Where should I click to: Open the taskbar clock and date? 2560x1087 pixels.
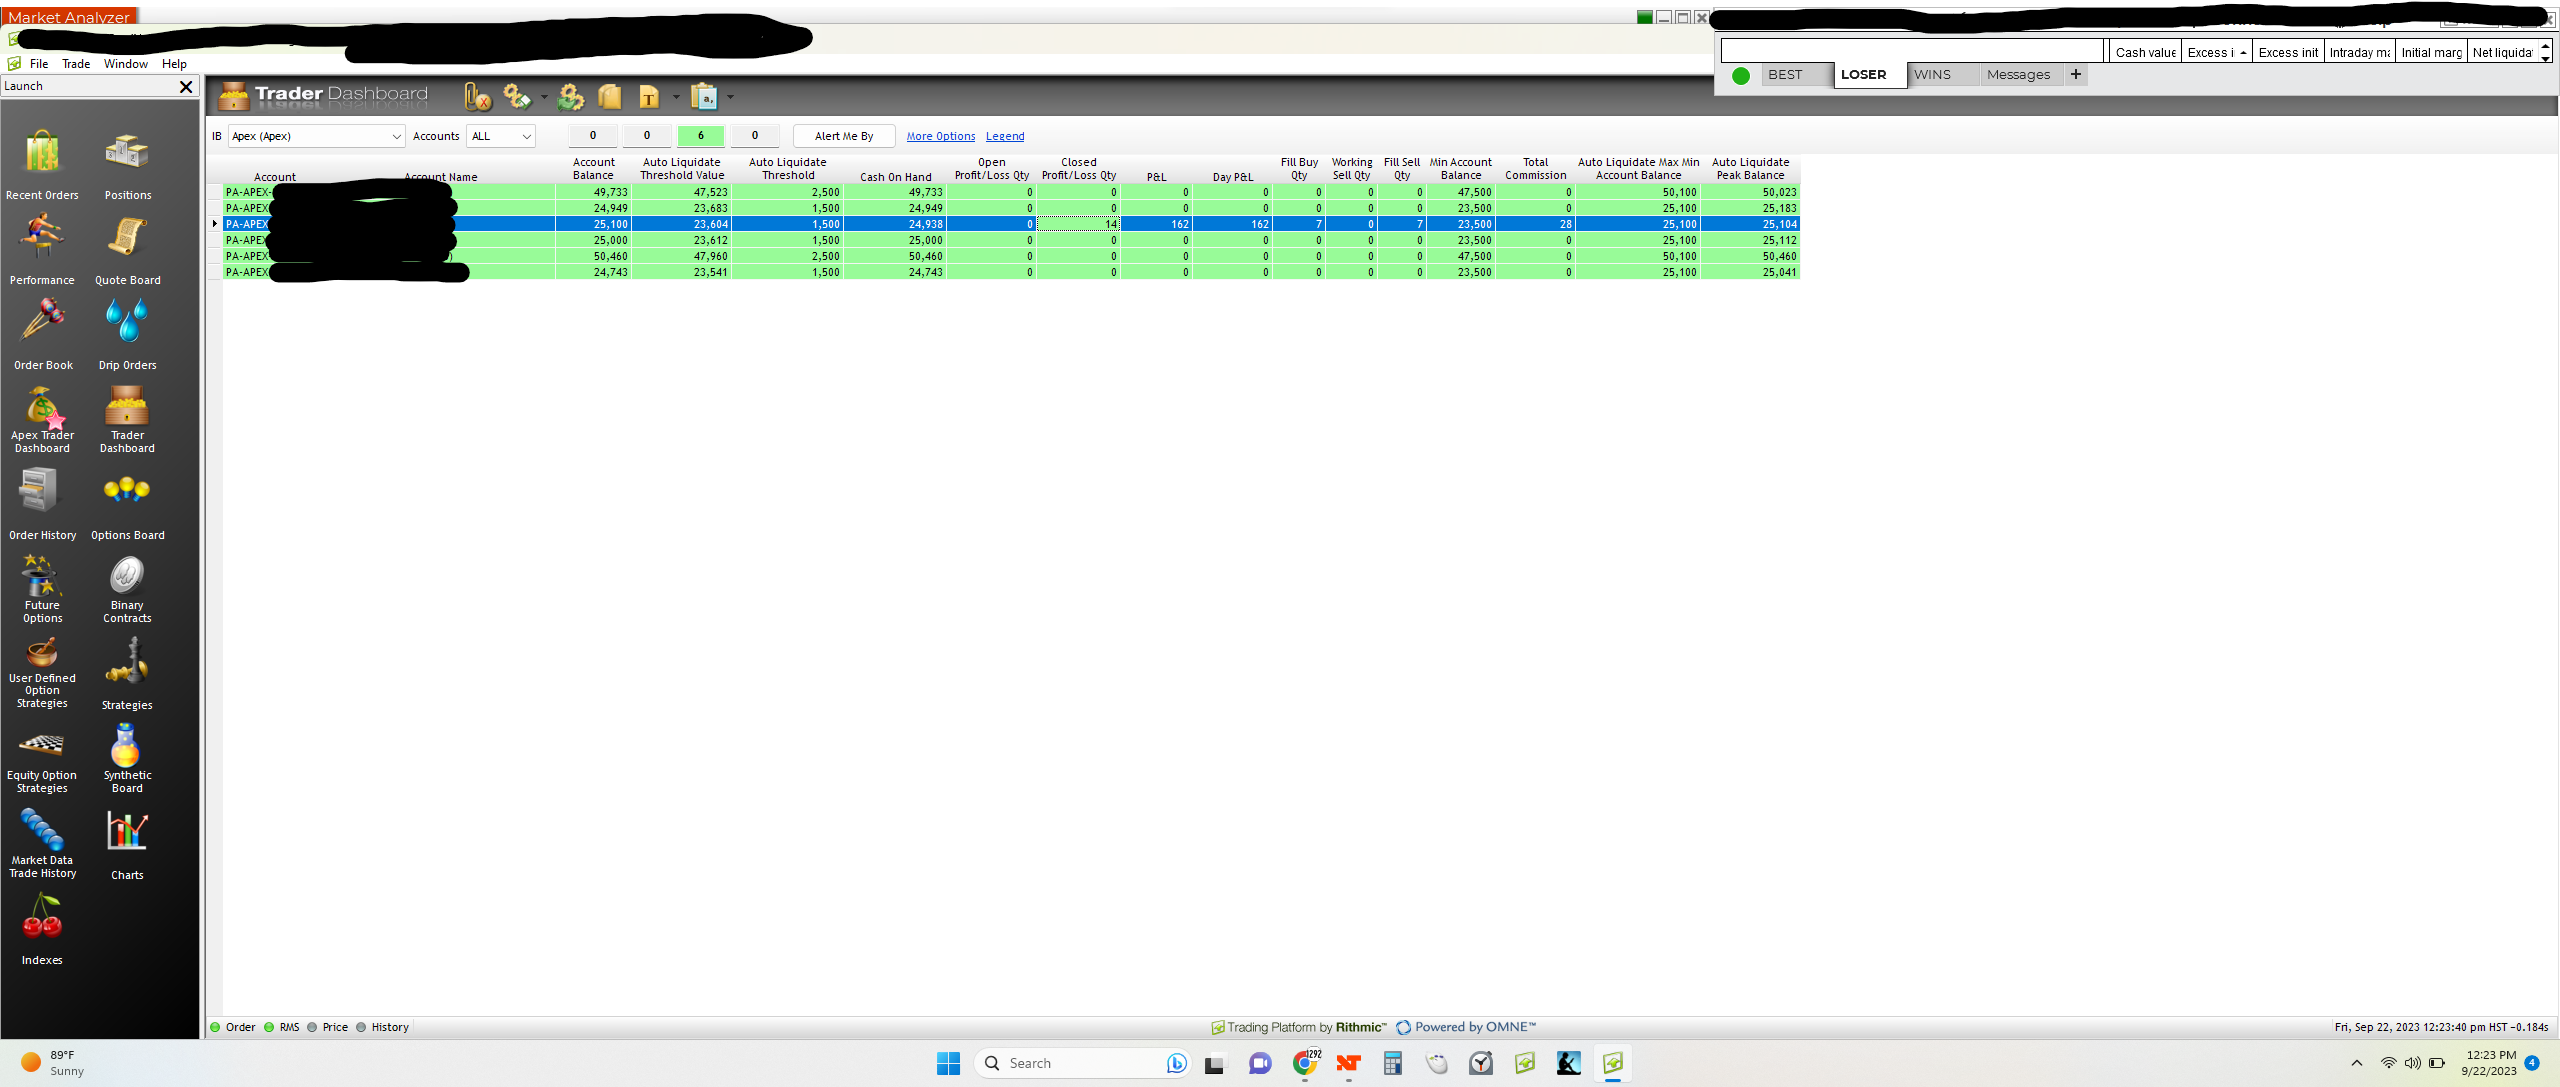2489,1063
